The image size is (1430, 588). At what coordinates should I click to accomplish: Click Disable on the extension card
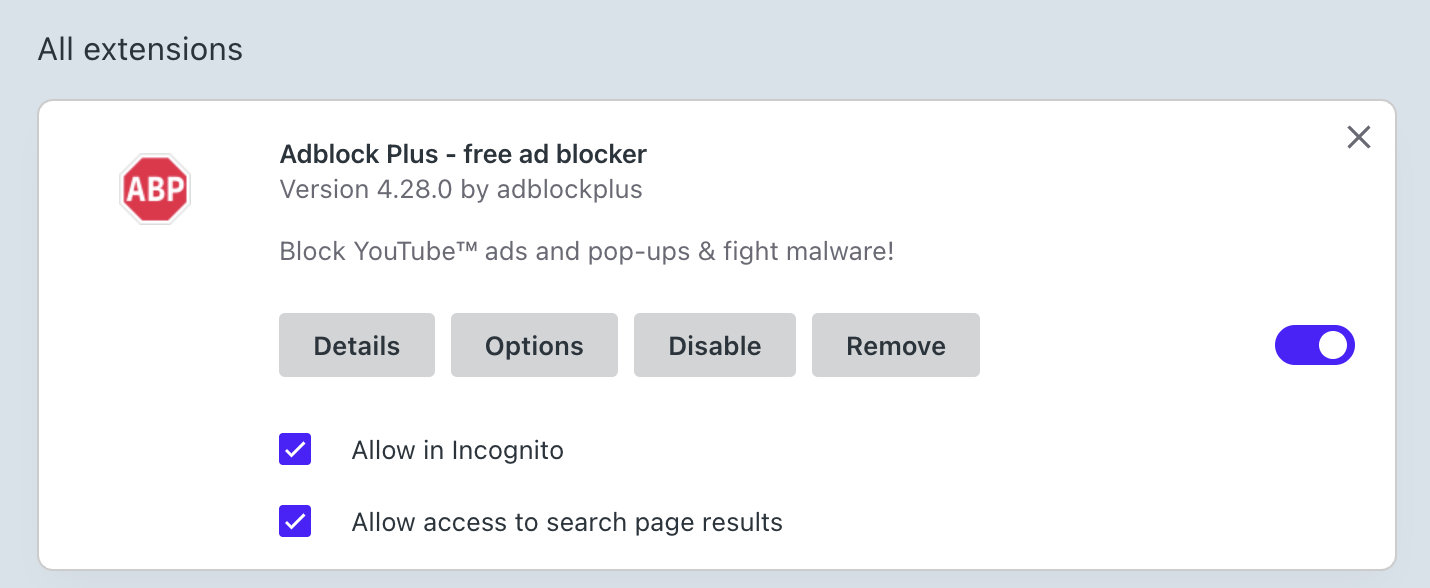point(714,345)
